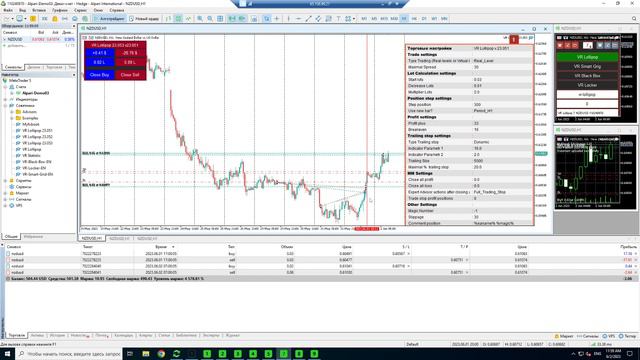This screenshot has width=640, height=360.
Task: Select the trendline drawing tool
Action: click(x=308, y=18)
